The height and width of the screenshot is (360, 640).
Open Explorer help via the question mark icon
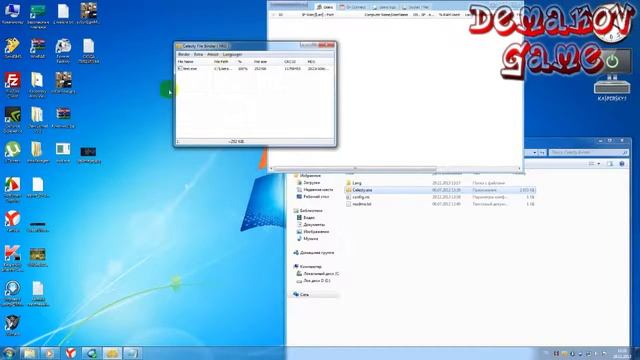pyautogui.click(x=622, y=164)
